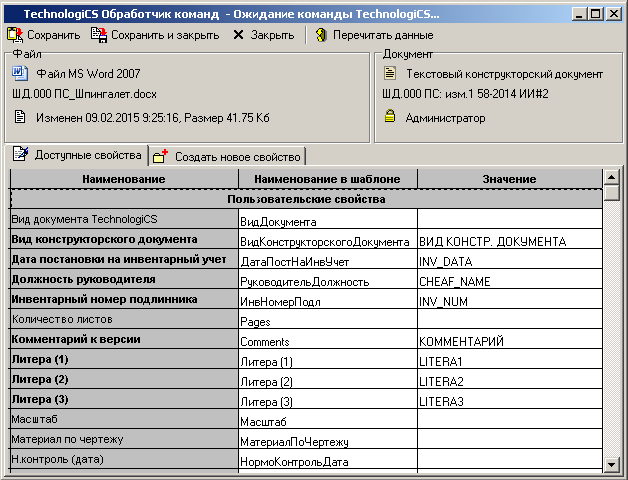
Task: Open the Создать новое свойство tab
Action: point(228,157)
